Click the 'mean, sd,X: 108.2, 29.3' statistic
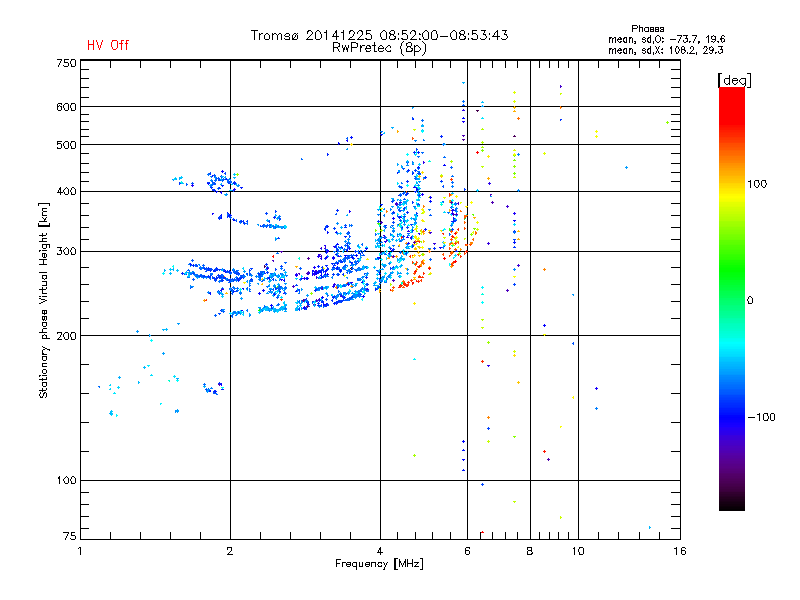Viewport: 800px width, 600px height. tap(665, 50)
